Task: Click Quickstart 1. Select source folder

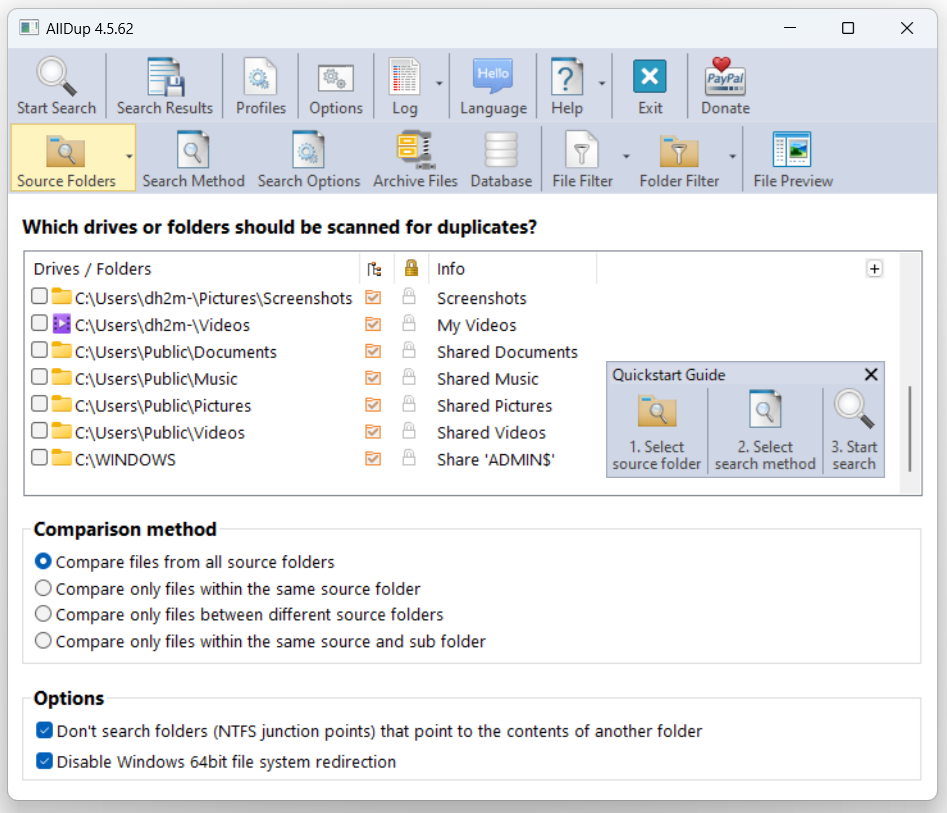Action: point(656,432)
